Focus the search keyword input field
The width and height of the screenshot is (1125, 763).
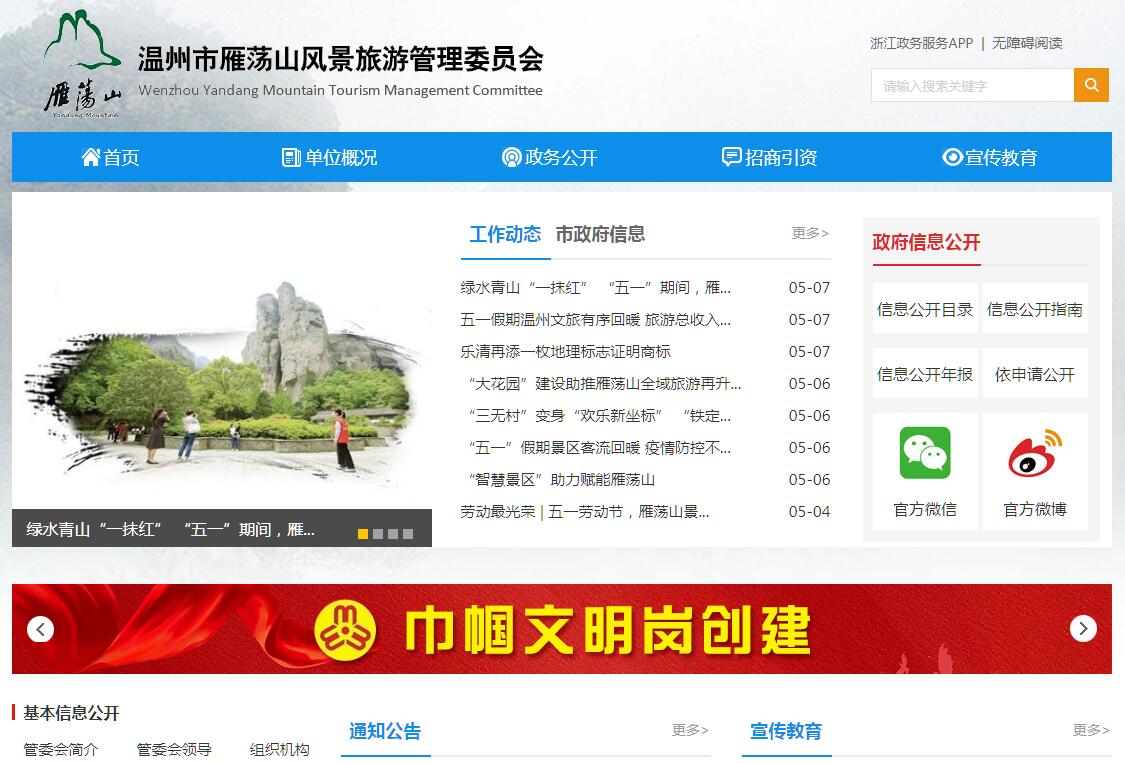pos(972,86)
